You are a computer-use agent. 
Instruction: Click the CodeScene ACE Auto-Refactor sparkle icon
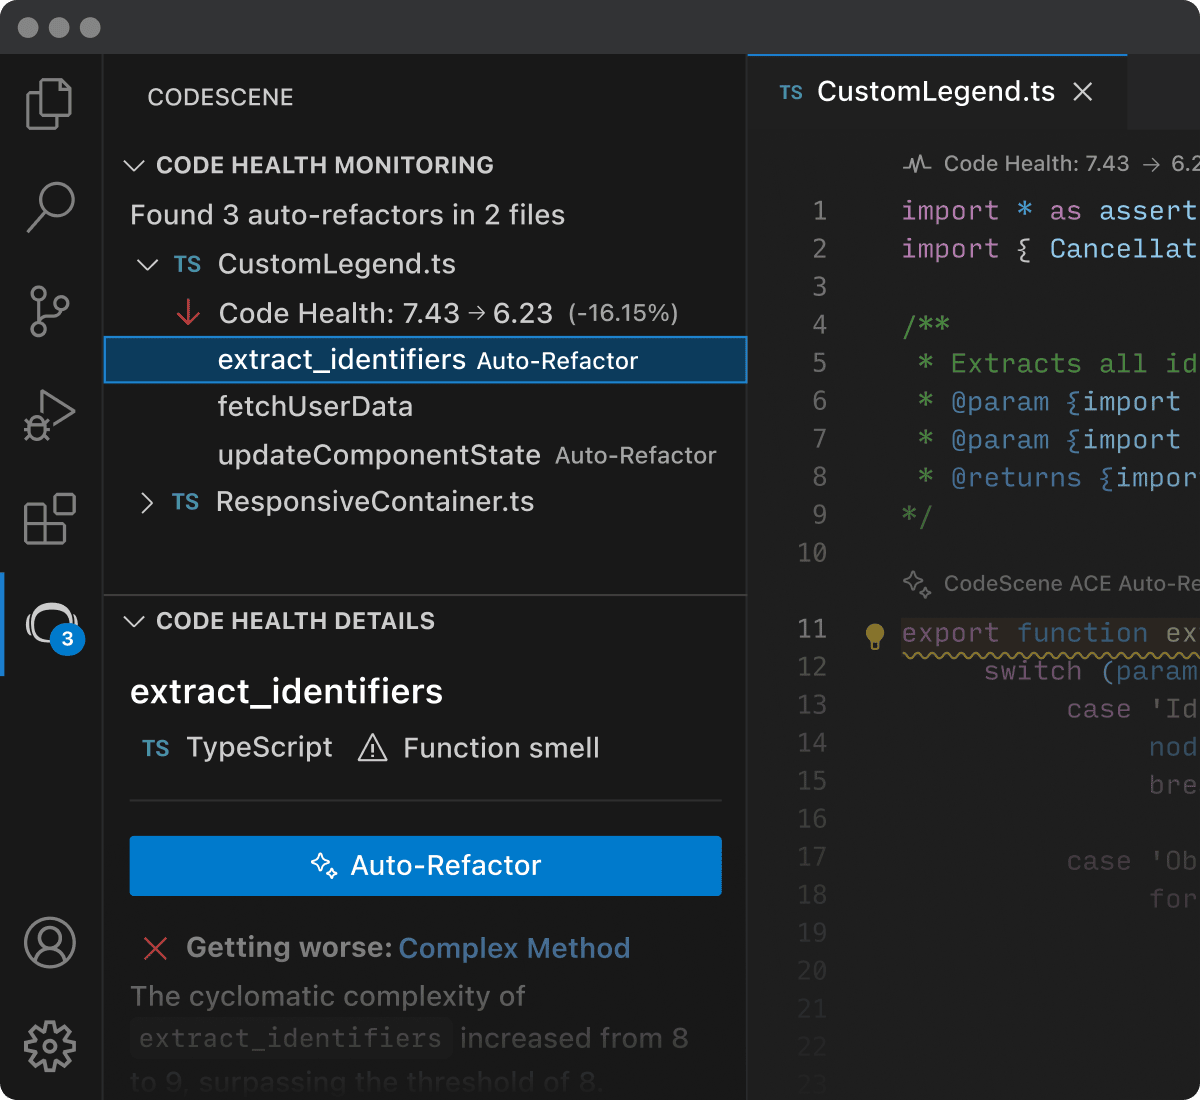coord(915,583)
